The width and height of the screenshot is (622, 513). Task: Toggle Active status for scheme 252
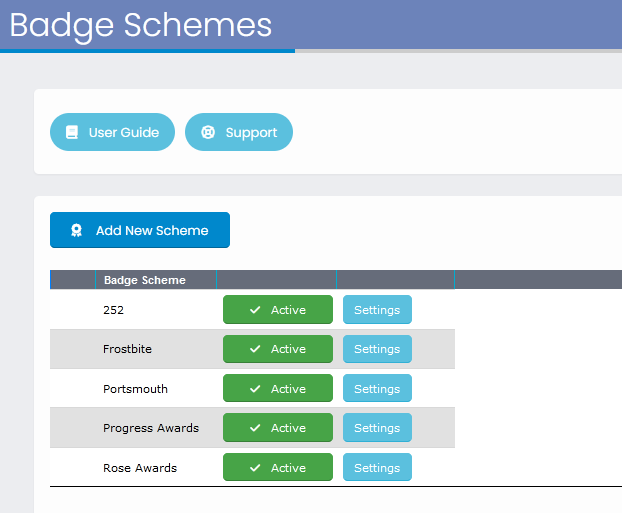(278, 309)
